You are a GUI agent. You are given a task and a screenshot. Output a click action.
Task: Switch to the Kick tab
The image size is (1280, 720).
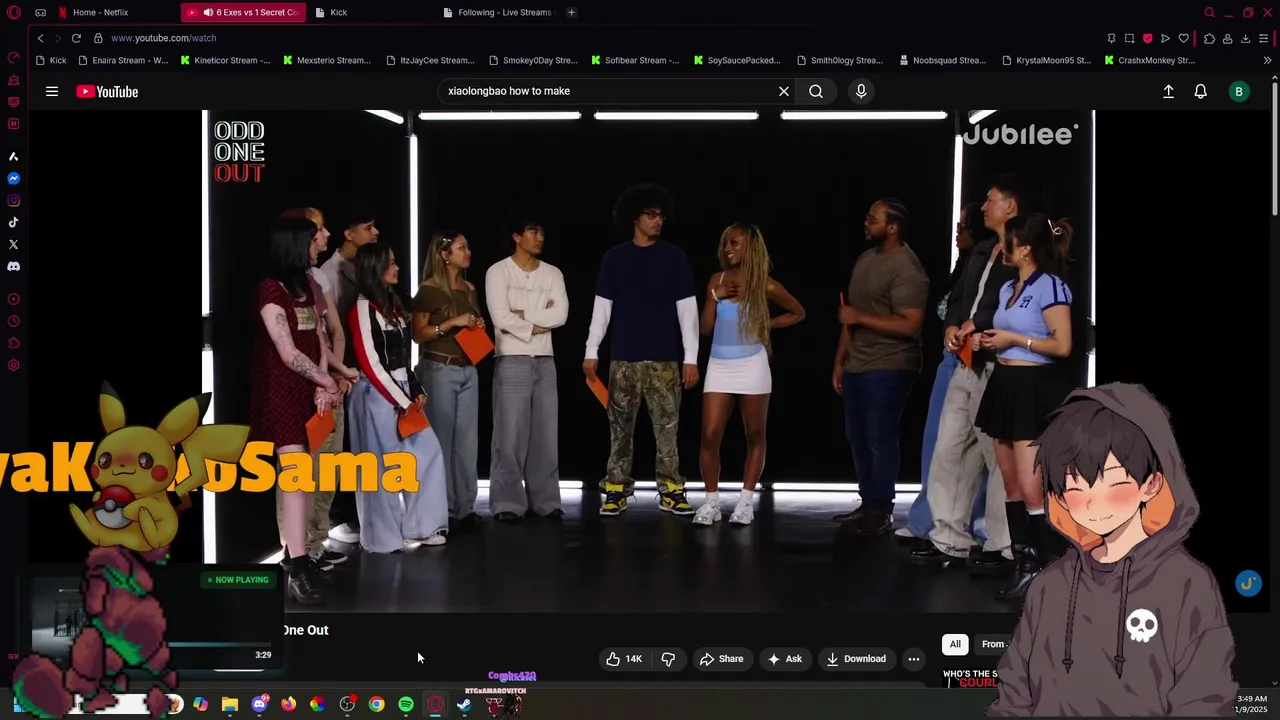click(338, 12)
